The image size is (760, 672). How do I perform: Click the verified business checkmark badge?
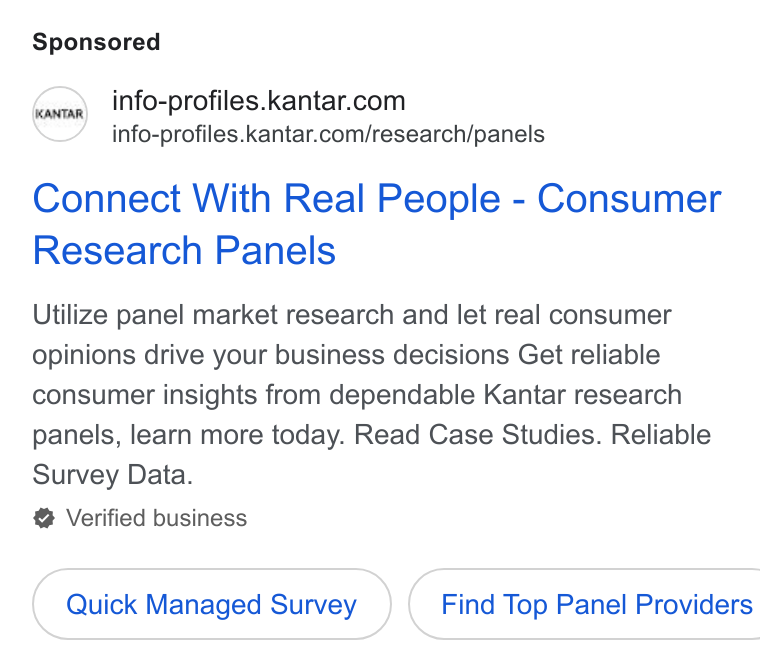pyautogui.click(x=44, y=518)
